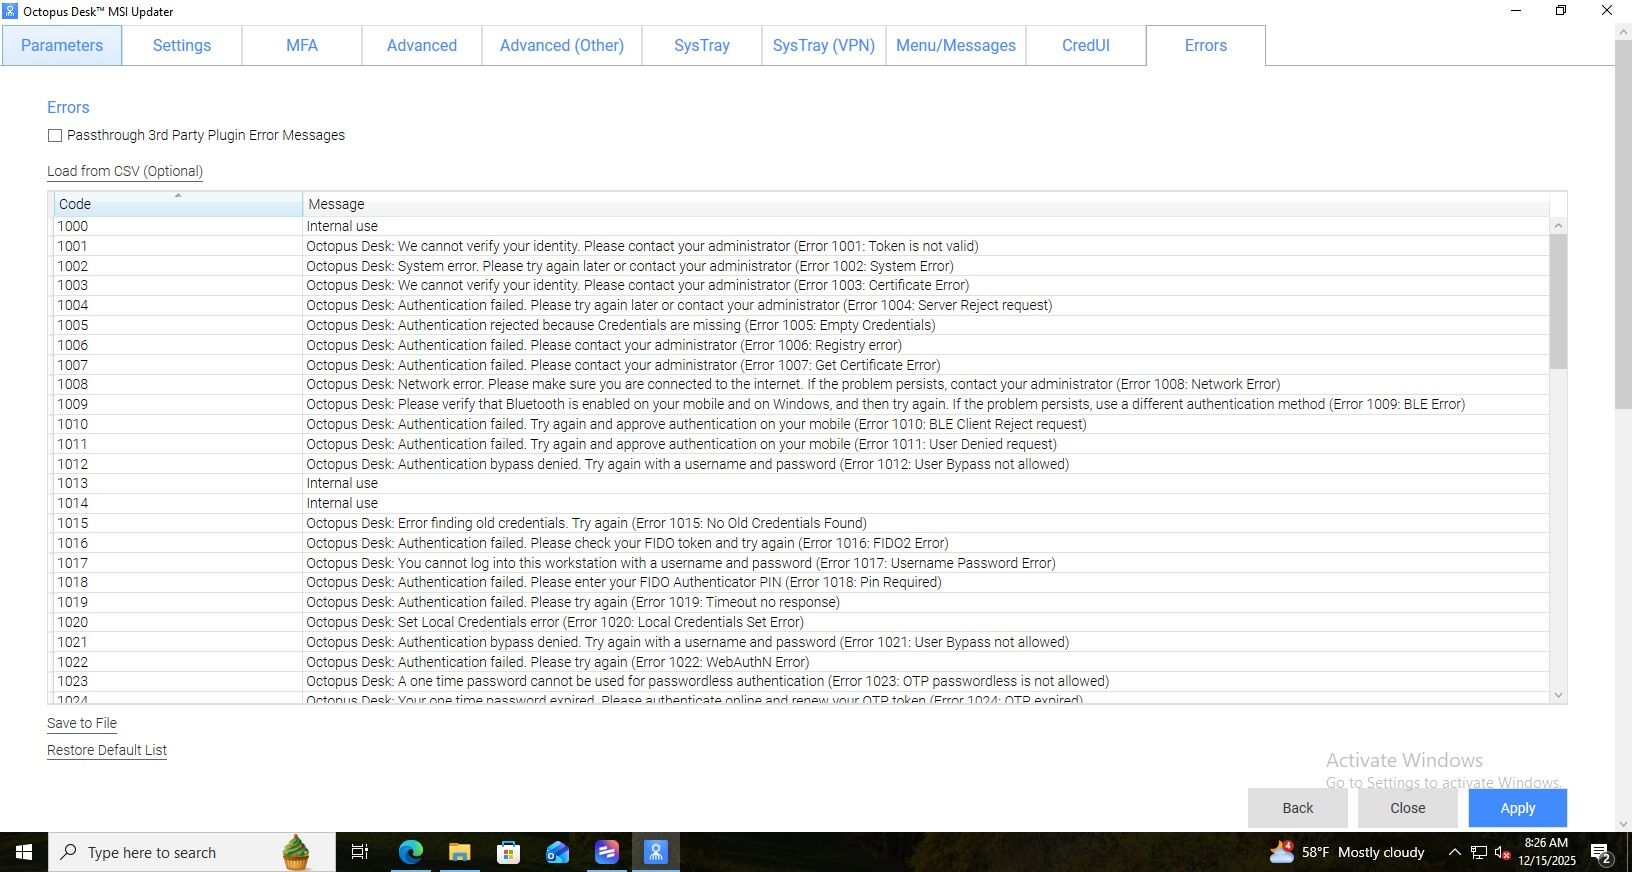
Task: Click Load from CSV (Optional) link
Action: (x=125, y=171)
